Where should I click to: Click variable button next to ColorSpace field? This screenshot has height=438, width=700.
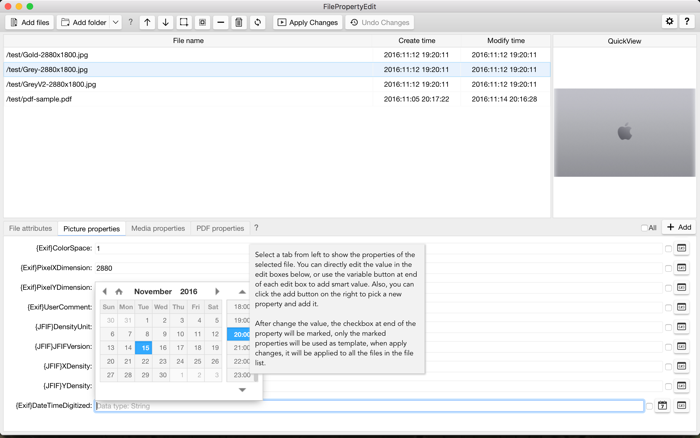[681, 248]
